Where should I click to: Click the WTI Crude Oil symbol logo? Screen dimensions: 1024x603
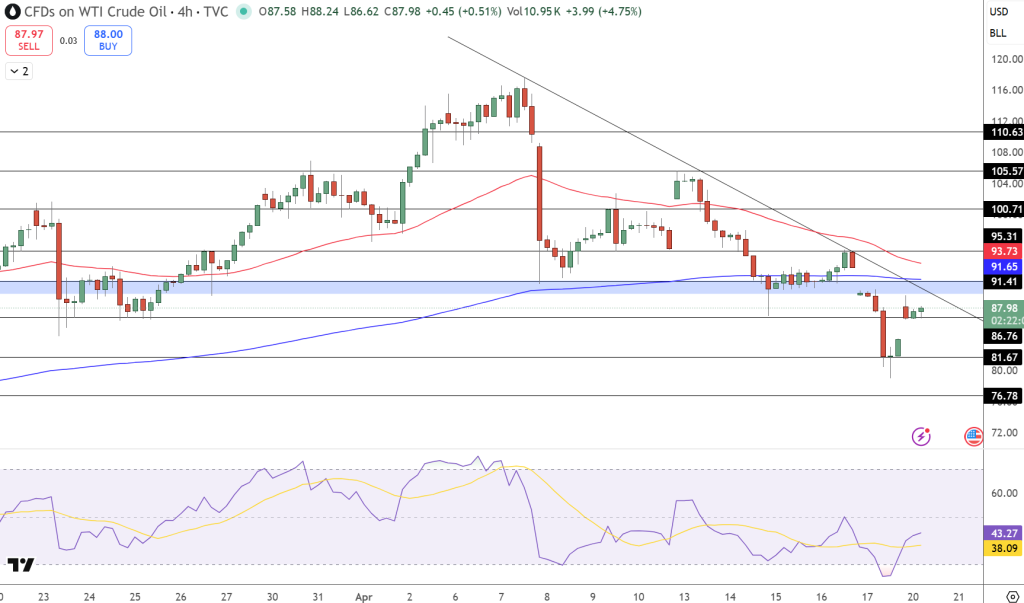point(11,11)
